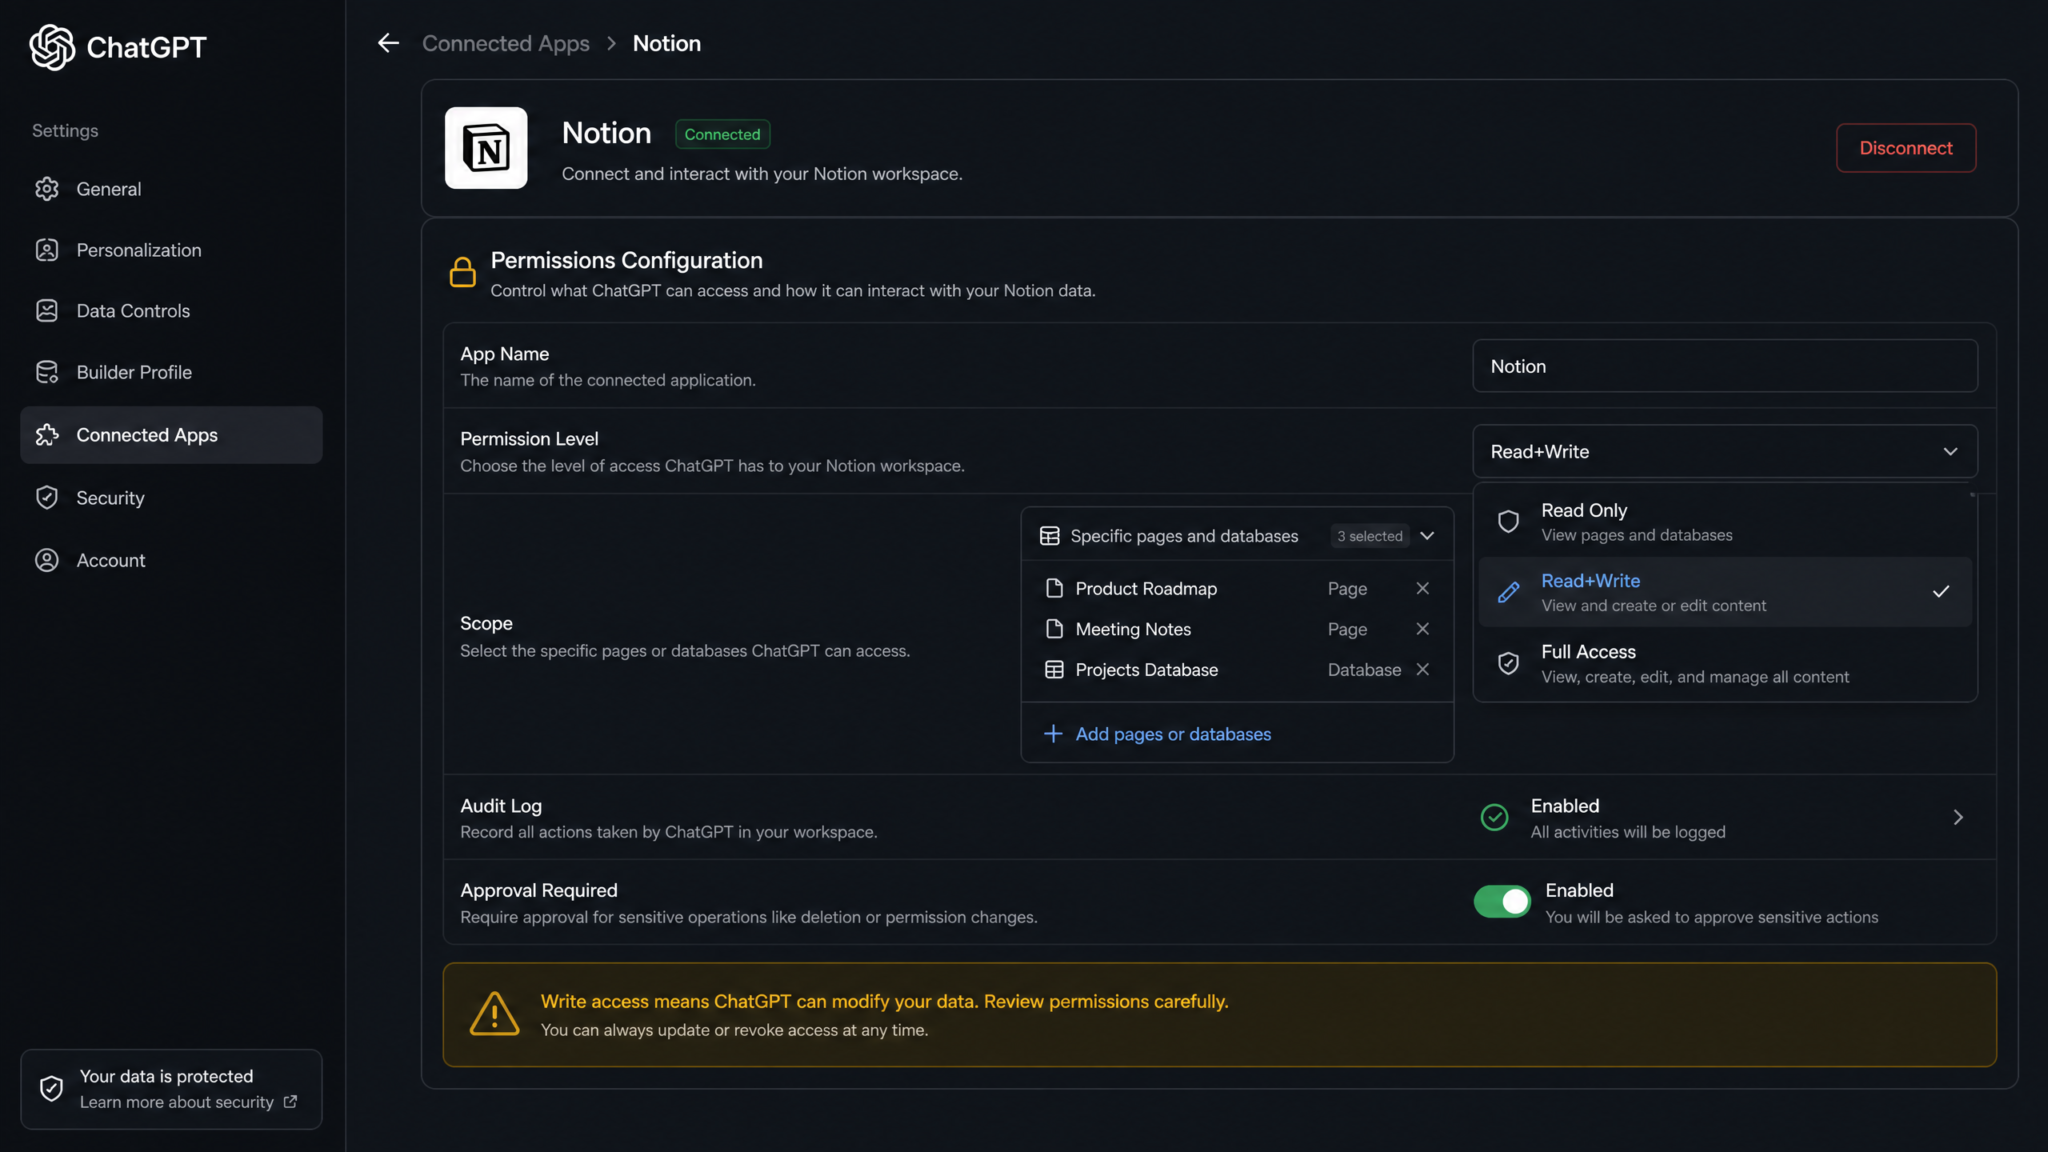Click the Connected status badge
This screenshot has height=1152, width=2048.
click(722, 134)
